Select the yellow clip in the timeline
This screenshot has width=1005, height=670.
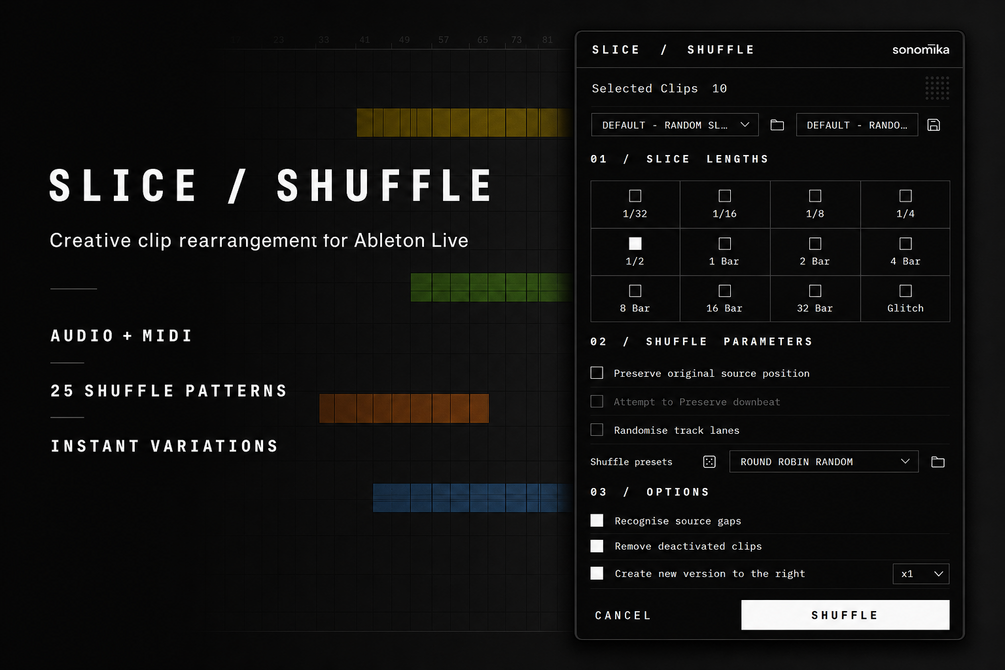coord(465,122)
